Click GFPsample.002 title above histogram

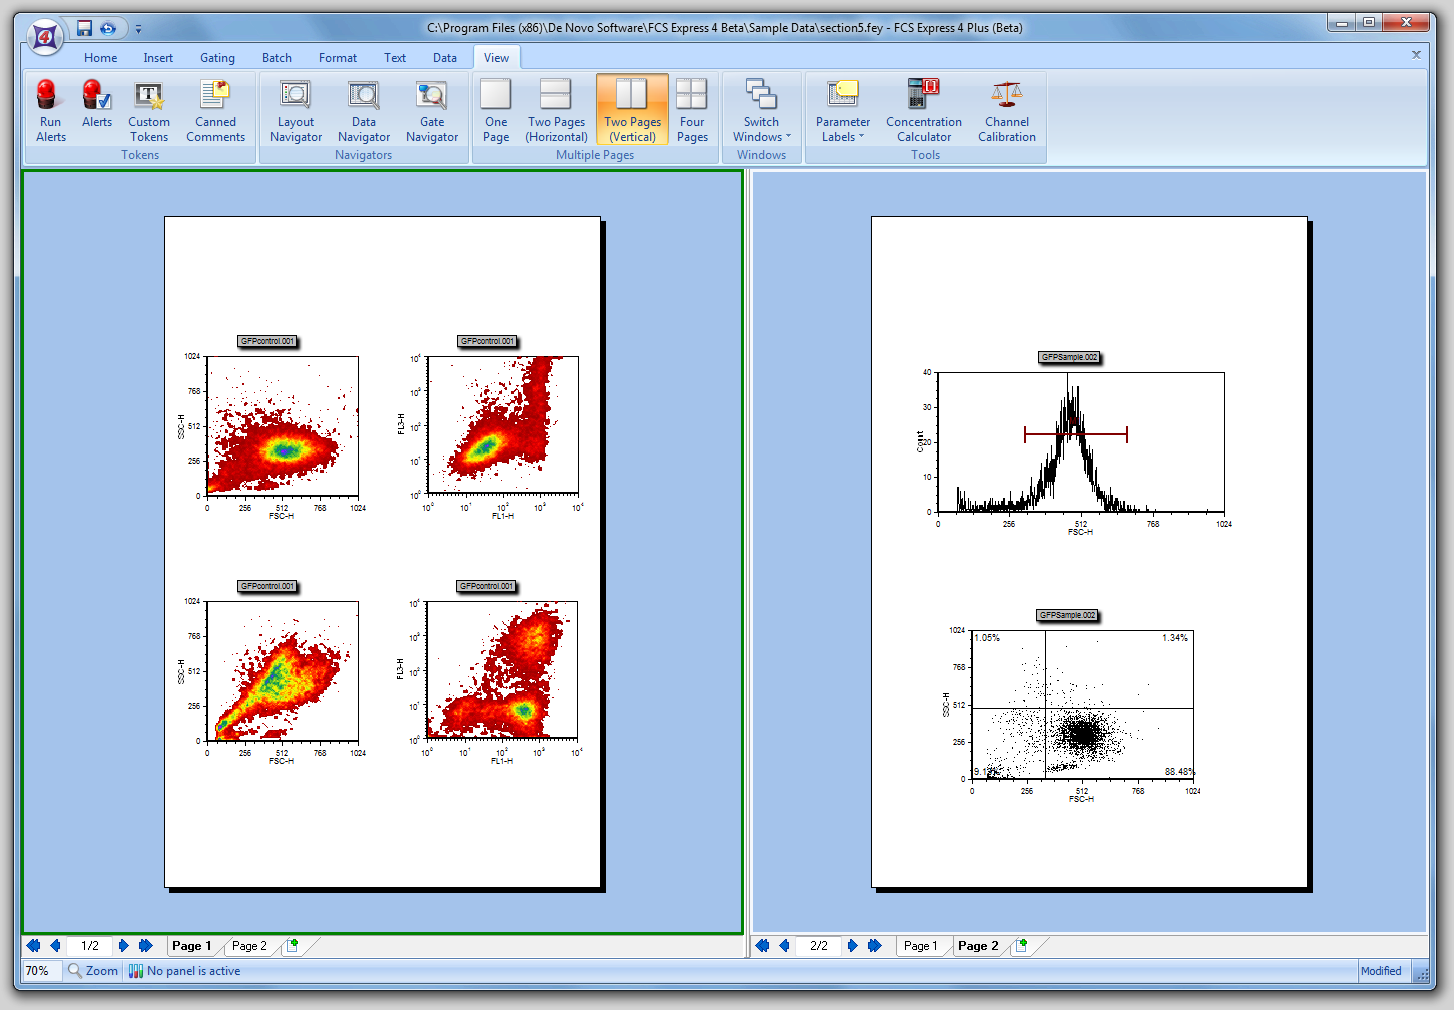click(1069, 357)
